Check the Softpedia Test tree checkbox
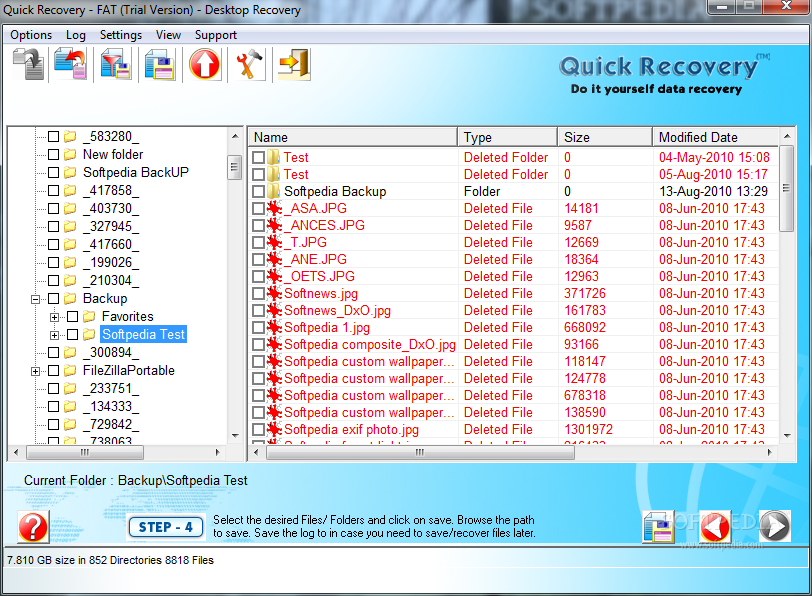Screen dimensions: 812x596 coord(72,335)
